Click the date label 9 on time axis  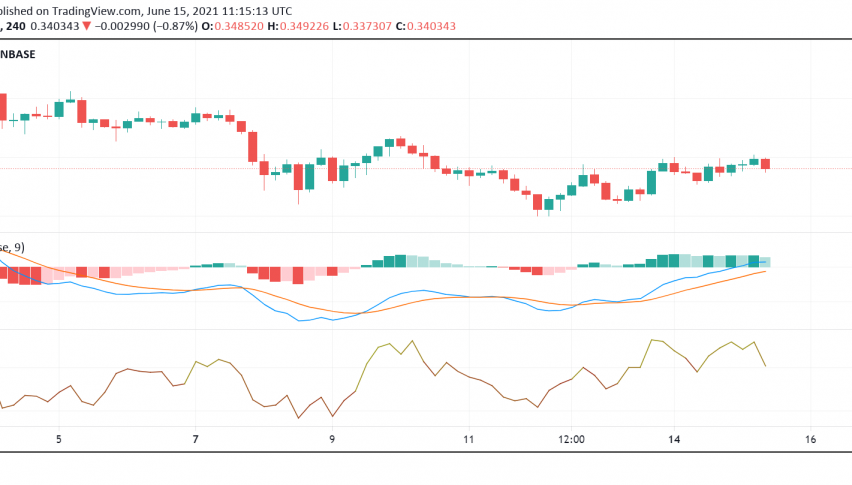click(x=332, y=439)
